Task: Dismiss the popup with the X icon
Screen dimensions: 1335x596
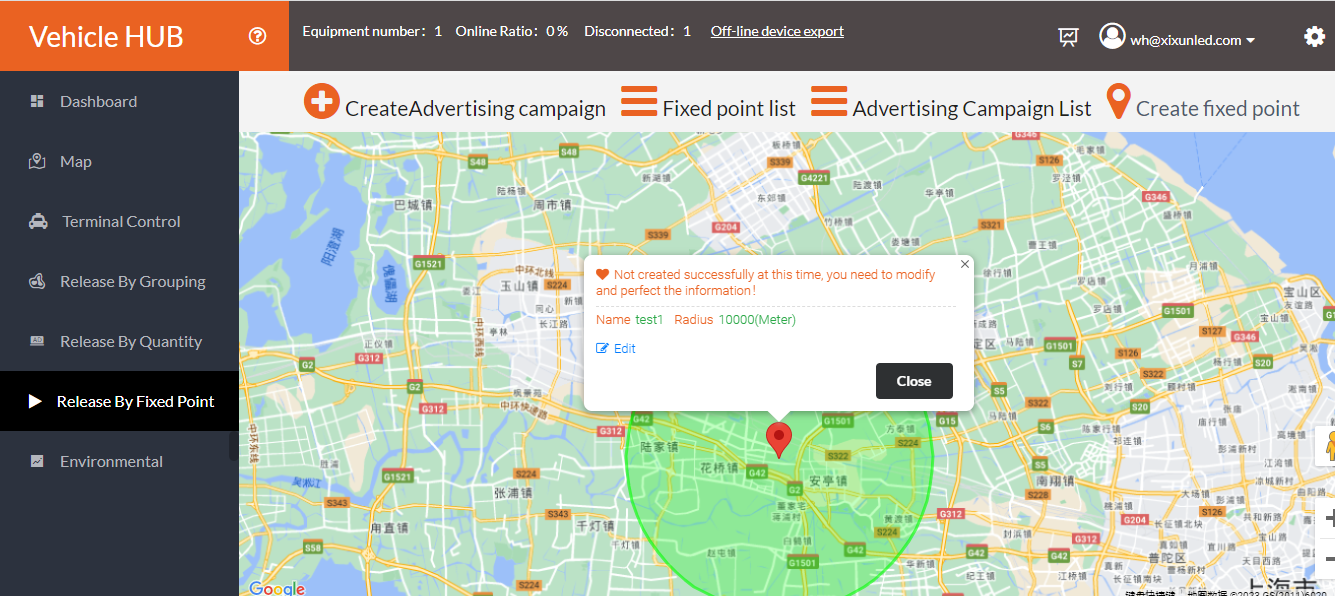Action: click(964, 264)
